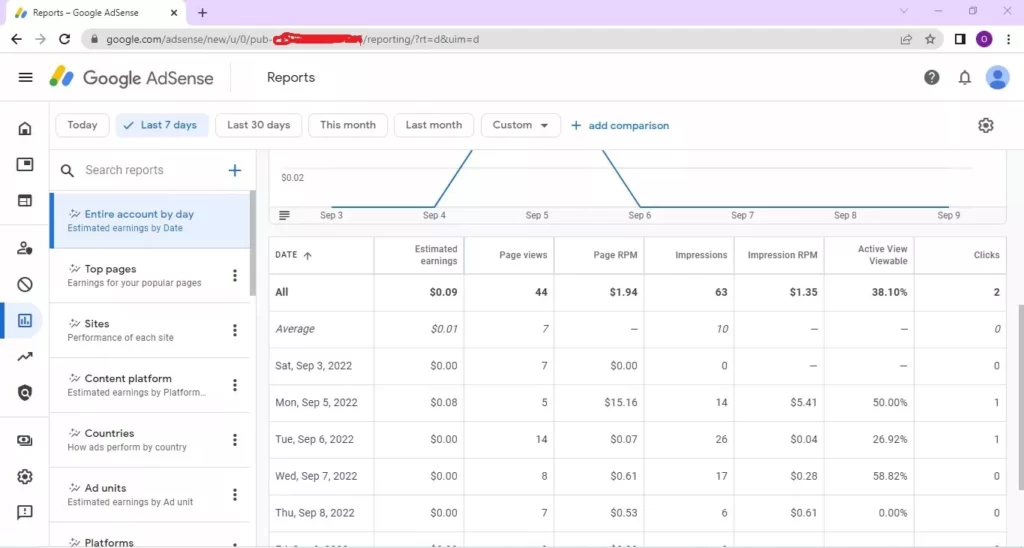
Task: Open the Payments sidebar icon
Action: tap(25, 440)
